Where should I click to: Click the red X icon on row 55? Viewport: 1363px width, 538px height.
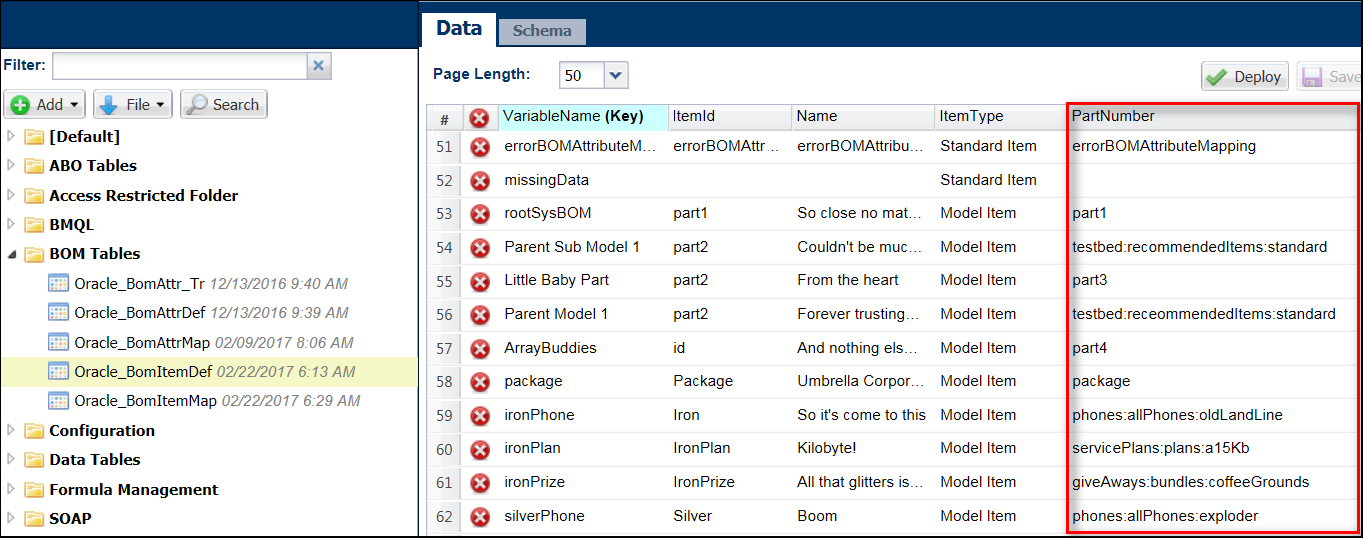(x=480, y=281)
